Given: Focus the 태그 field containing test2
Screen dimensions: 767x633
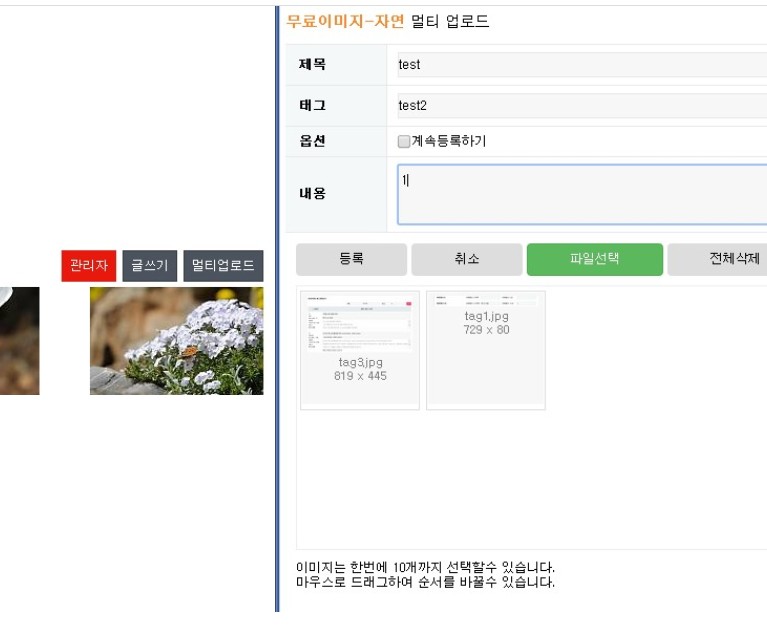Looking at the screenshot, I should (580, 105).
